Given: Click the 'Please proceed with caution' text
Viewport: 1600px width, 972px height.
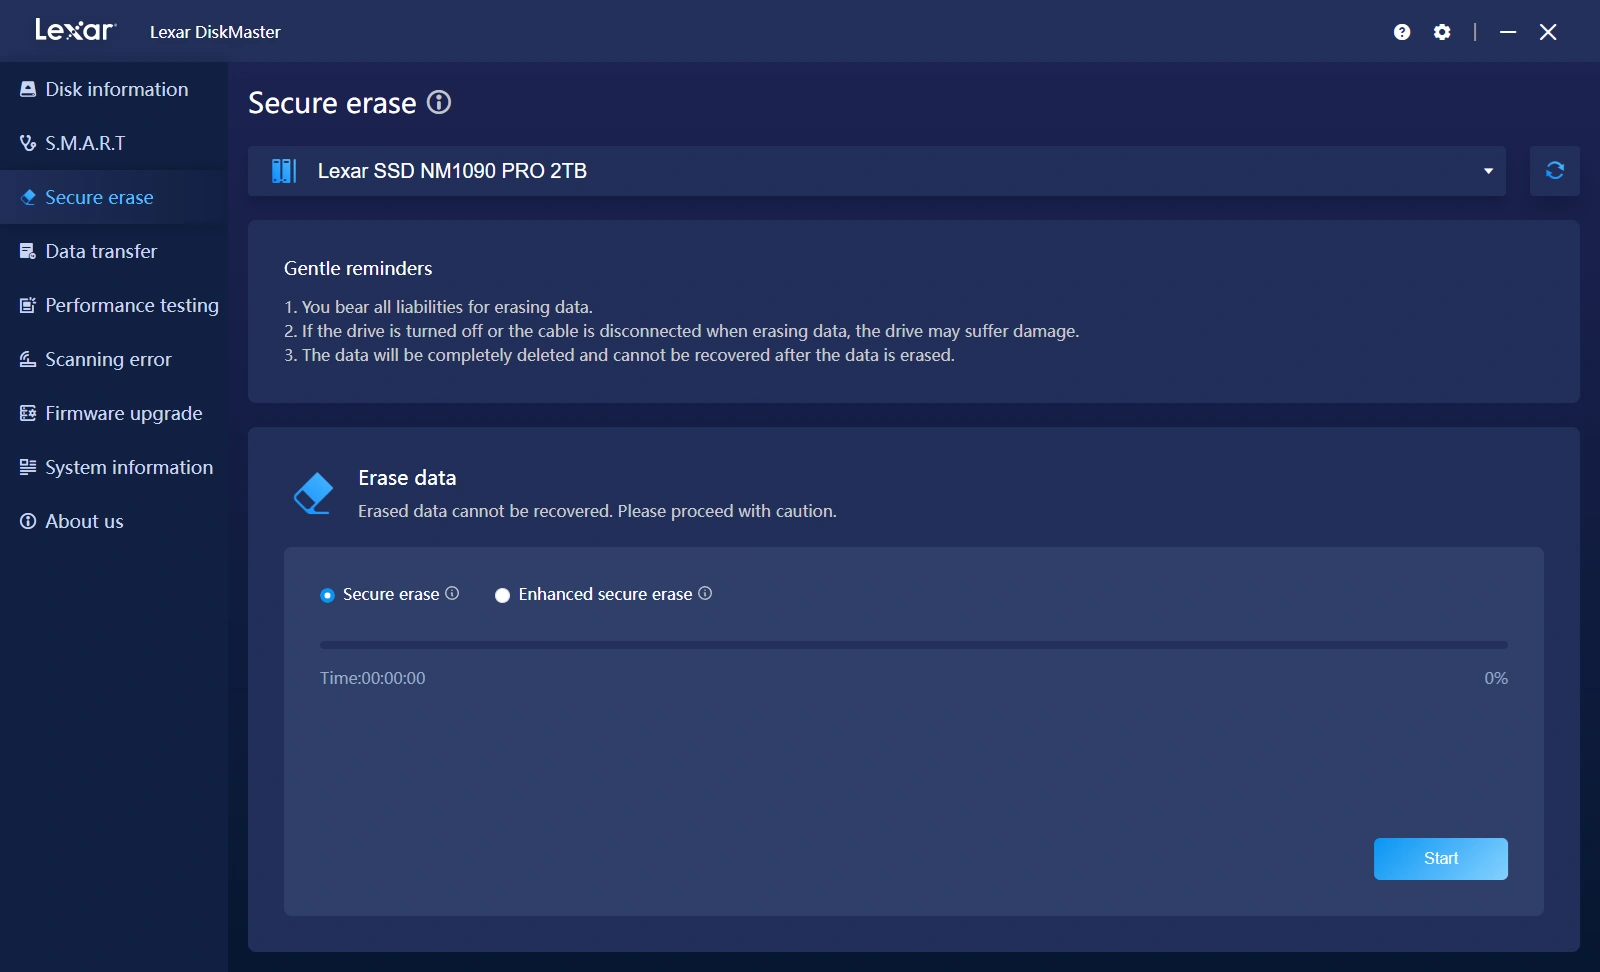Looking at the screenshot, I should 727,511.
